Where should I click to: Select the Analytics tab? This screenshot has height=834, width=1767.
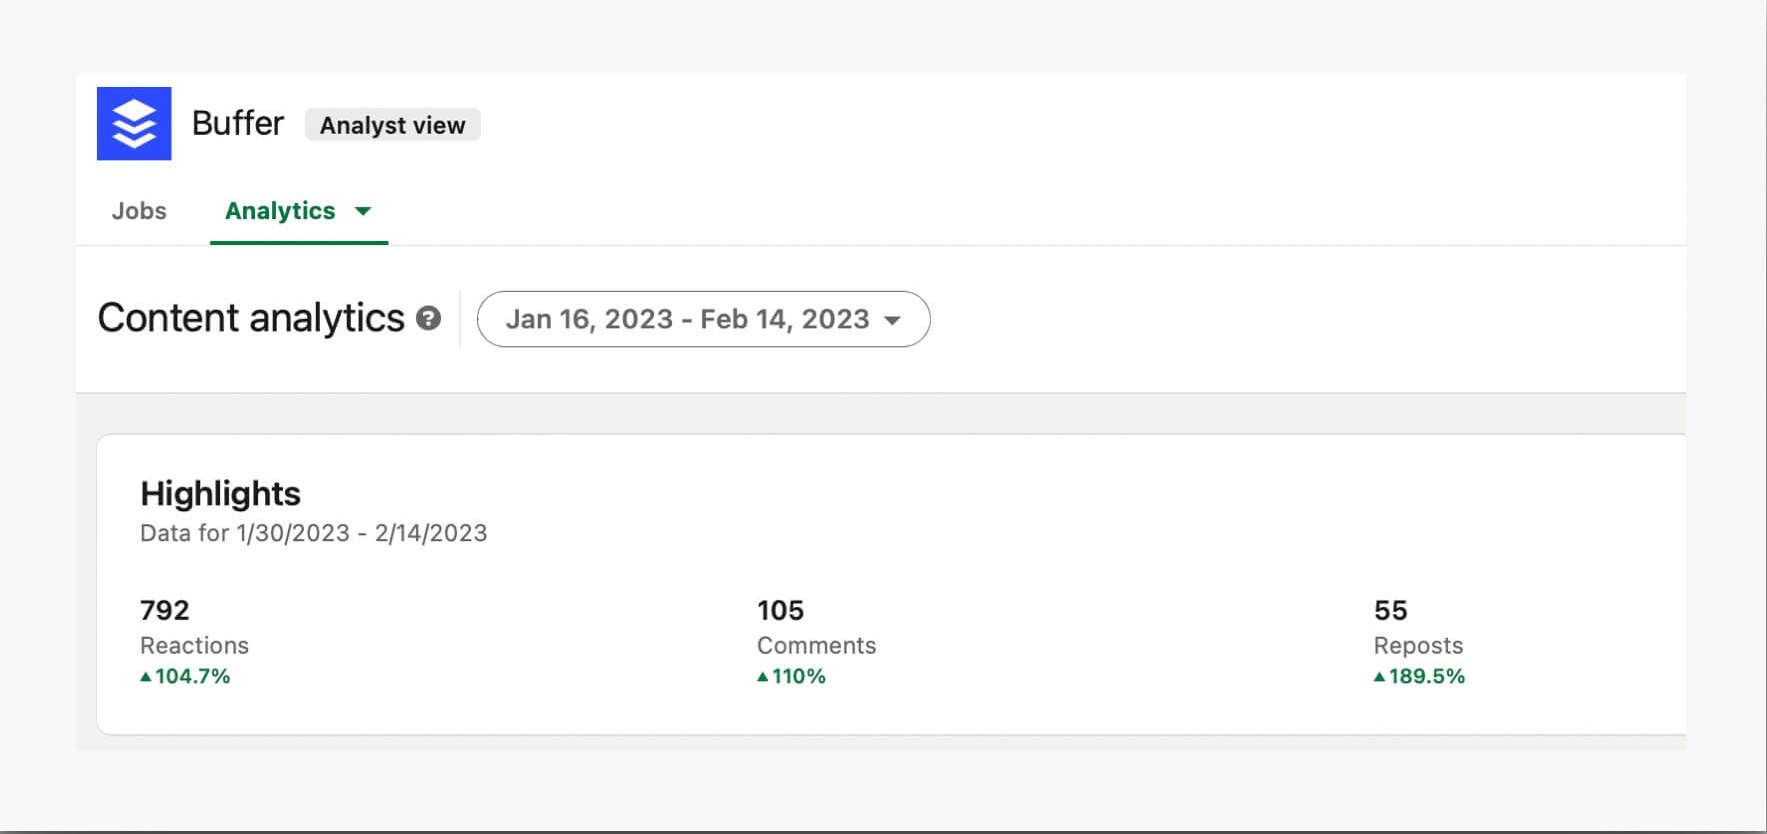tap(280, 211)
